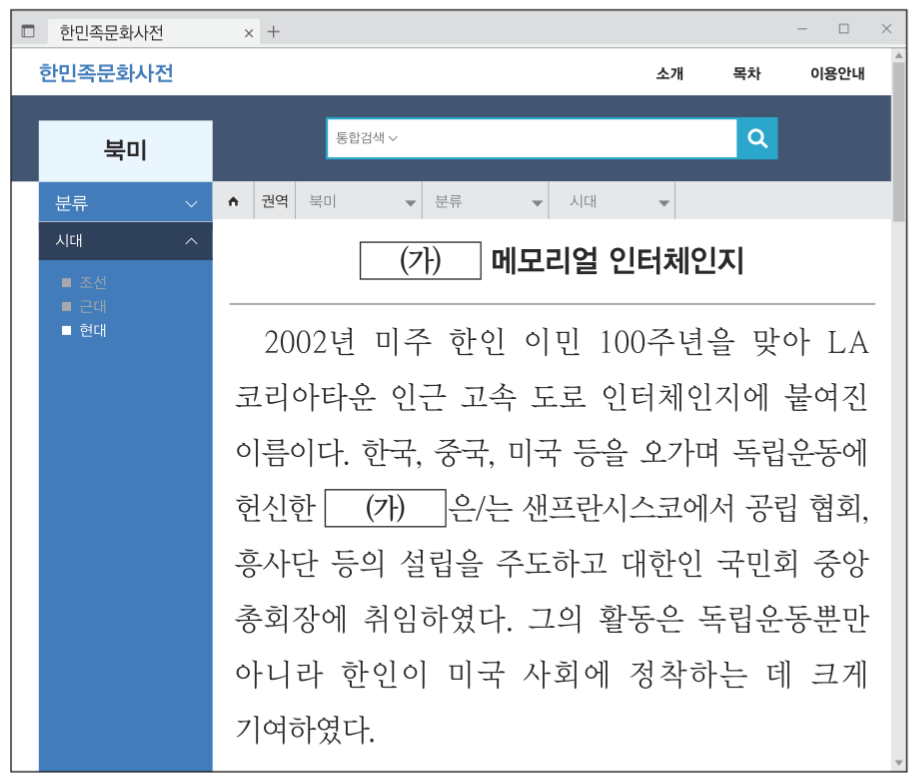Click the scrollbar down arrow
The height and width of the screenshot is (783, 923).
[899, 763]
